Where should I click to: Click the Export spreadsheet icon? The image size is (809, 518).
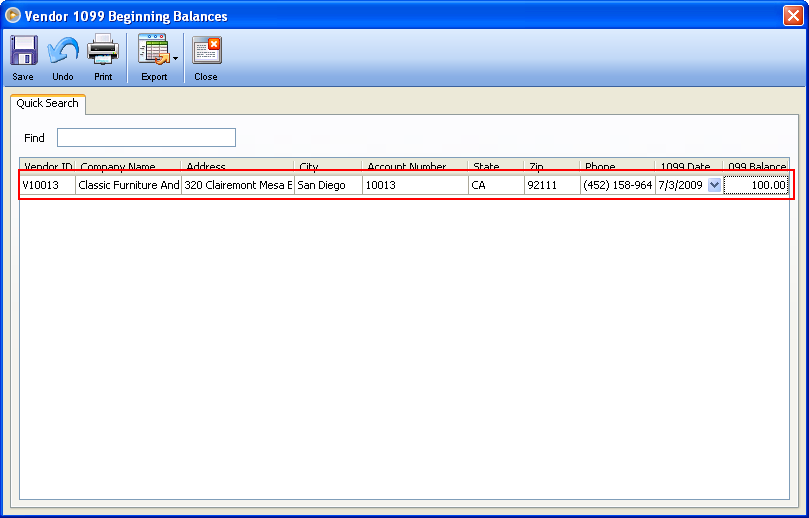[153, 50]
